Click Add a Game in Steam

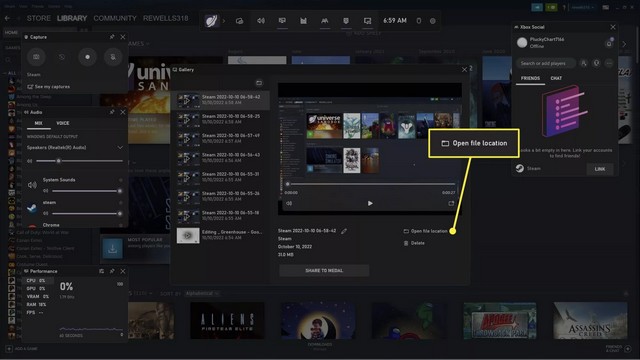pos(22,349)
